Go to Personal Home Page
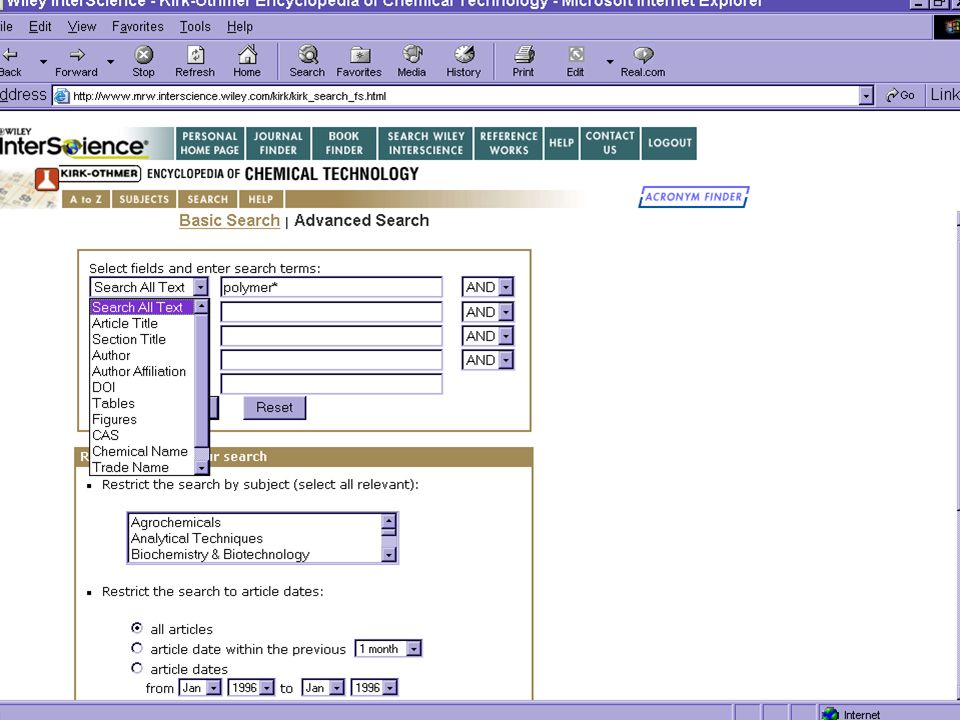Image resolution: width=960 pixels, height=720 pixels. [210, 143]
